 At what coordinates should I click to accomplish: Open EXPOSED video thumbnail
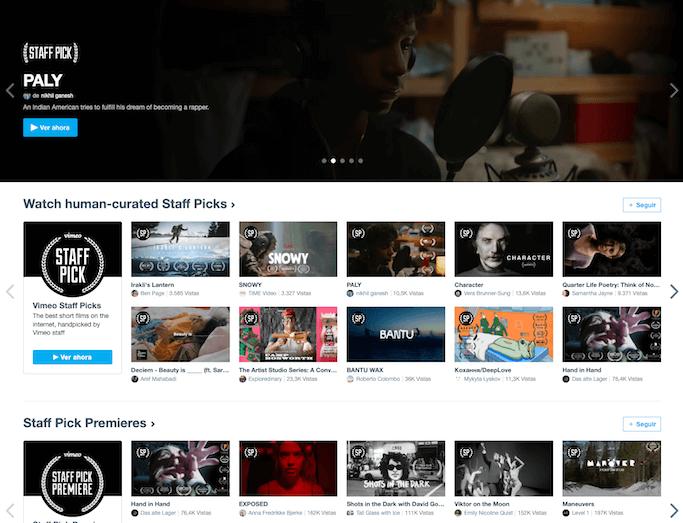[x=288, y=468]
